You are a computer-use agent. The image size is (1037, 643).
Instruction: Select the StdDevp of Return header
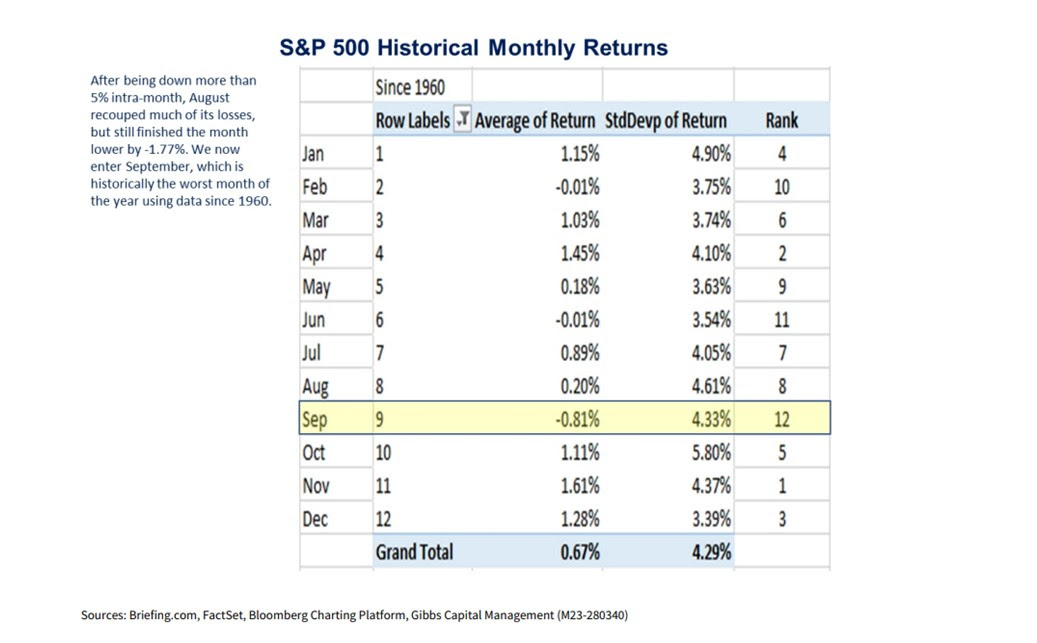[x=666, y=120]
